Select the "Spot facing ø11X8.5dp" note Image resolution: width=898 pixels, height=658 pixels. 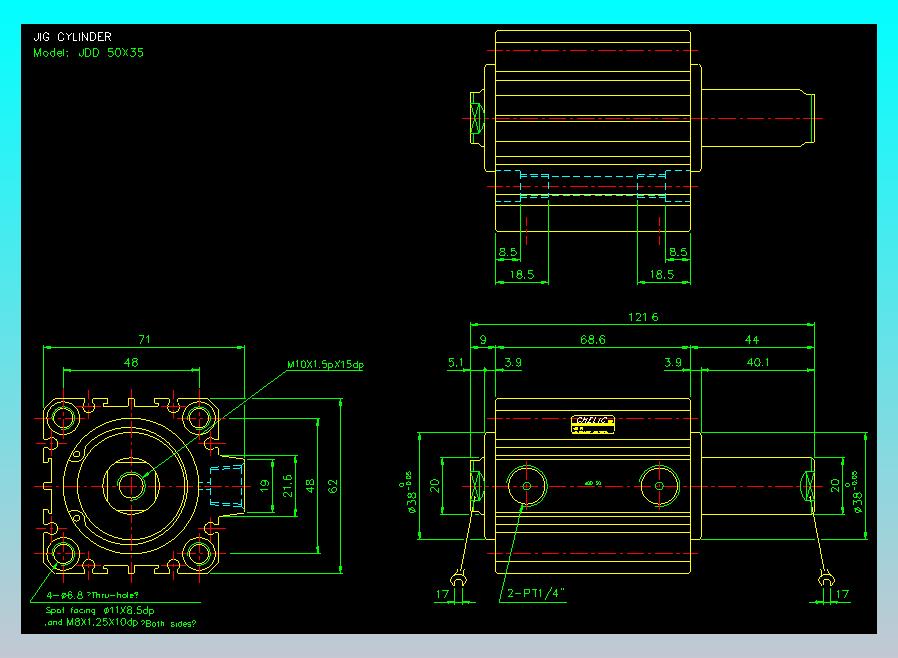click(100, 610)
